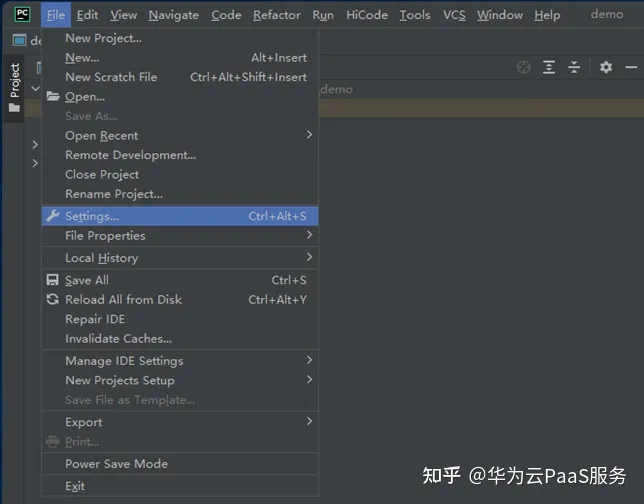Open the Help menu
644x504 pixels.
[547, 15]
